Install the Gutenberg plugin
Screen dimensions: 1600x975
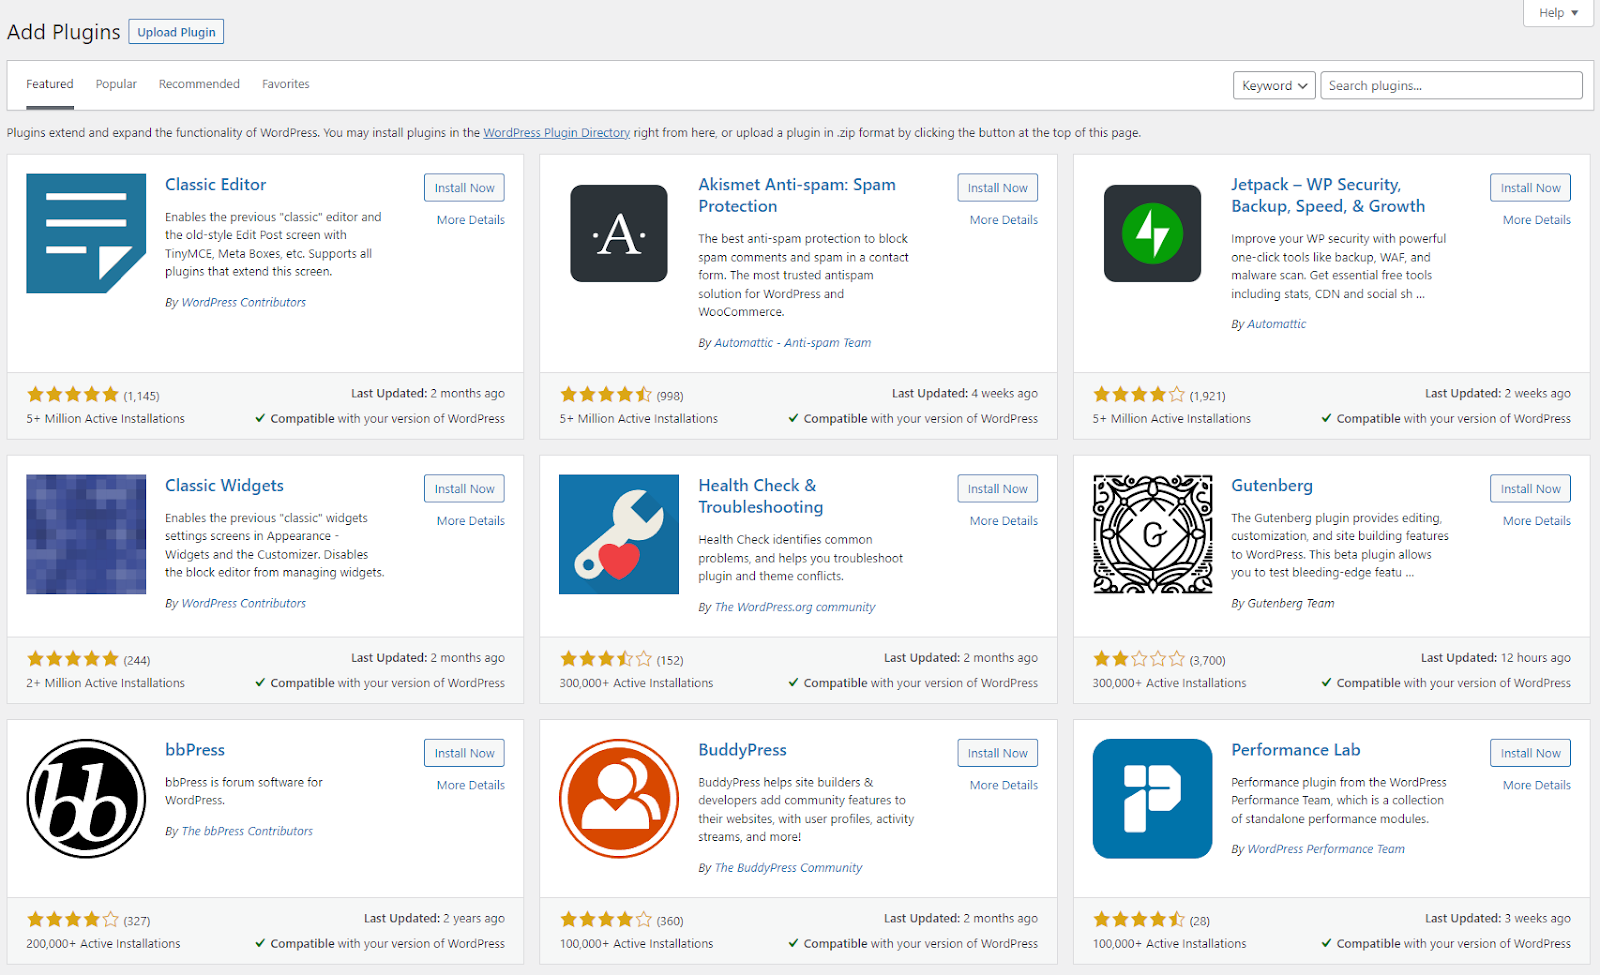[1530, 489]
